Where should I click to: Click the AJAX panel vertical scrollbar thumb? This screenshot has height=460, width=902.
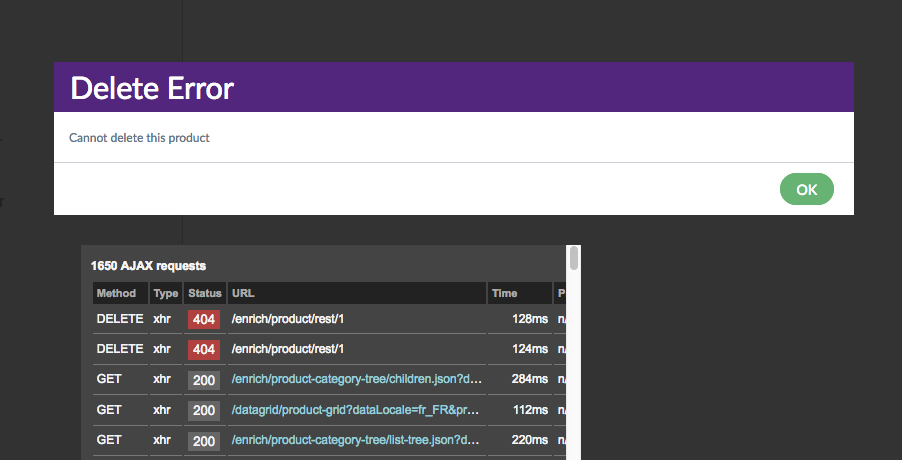(x=574, y=258)
